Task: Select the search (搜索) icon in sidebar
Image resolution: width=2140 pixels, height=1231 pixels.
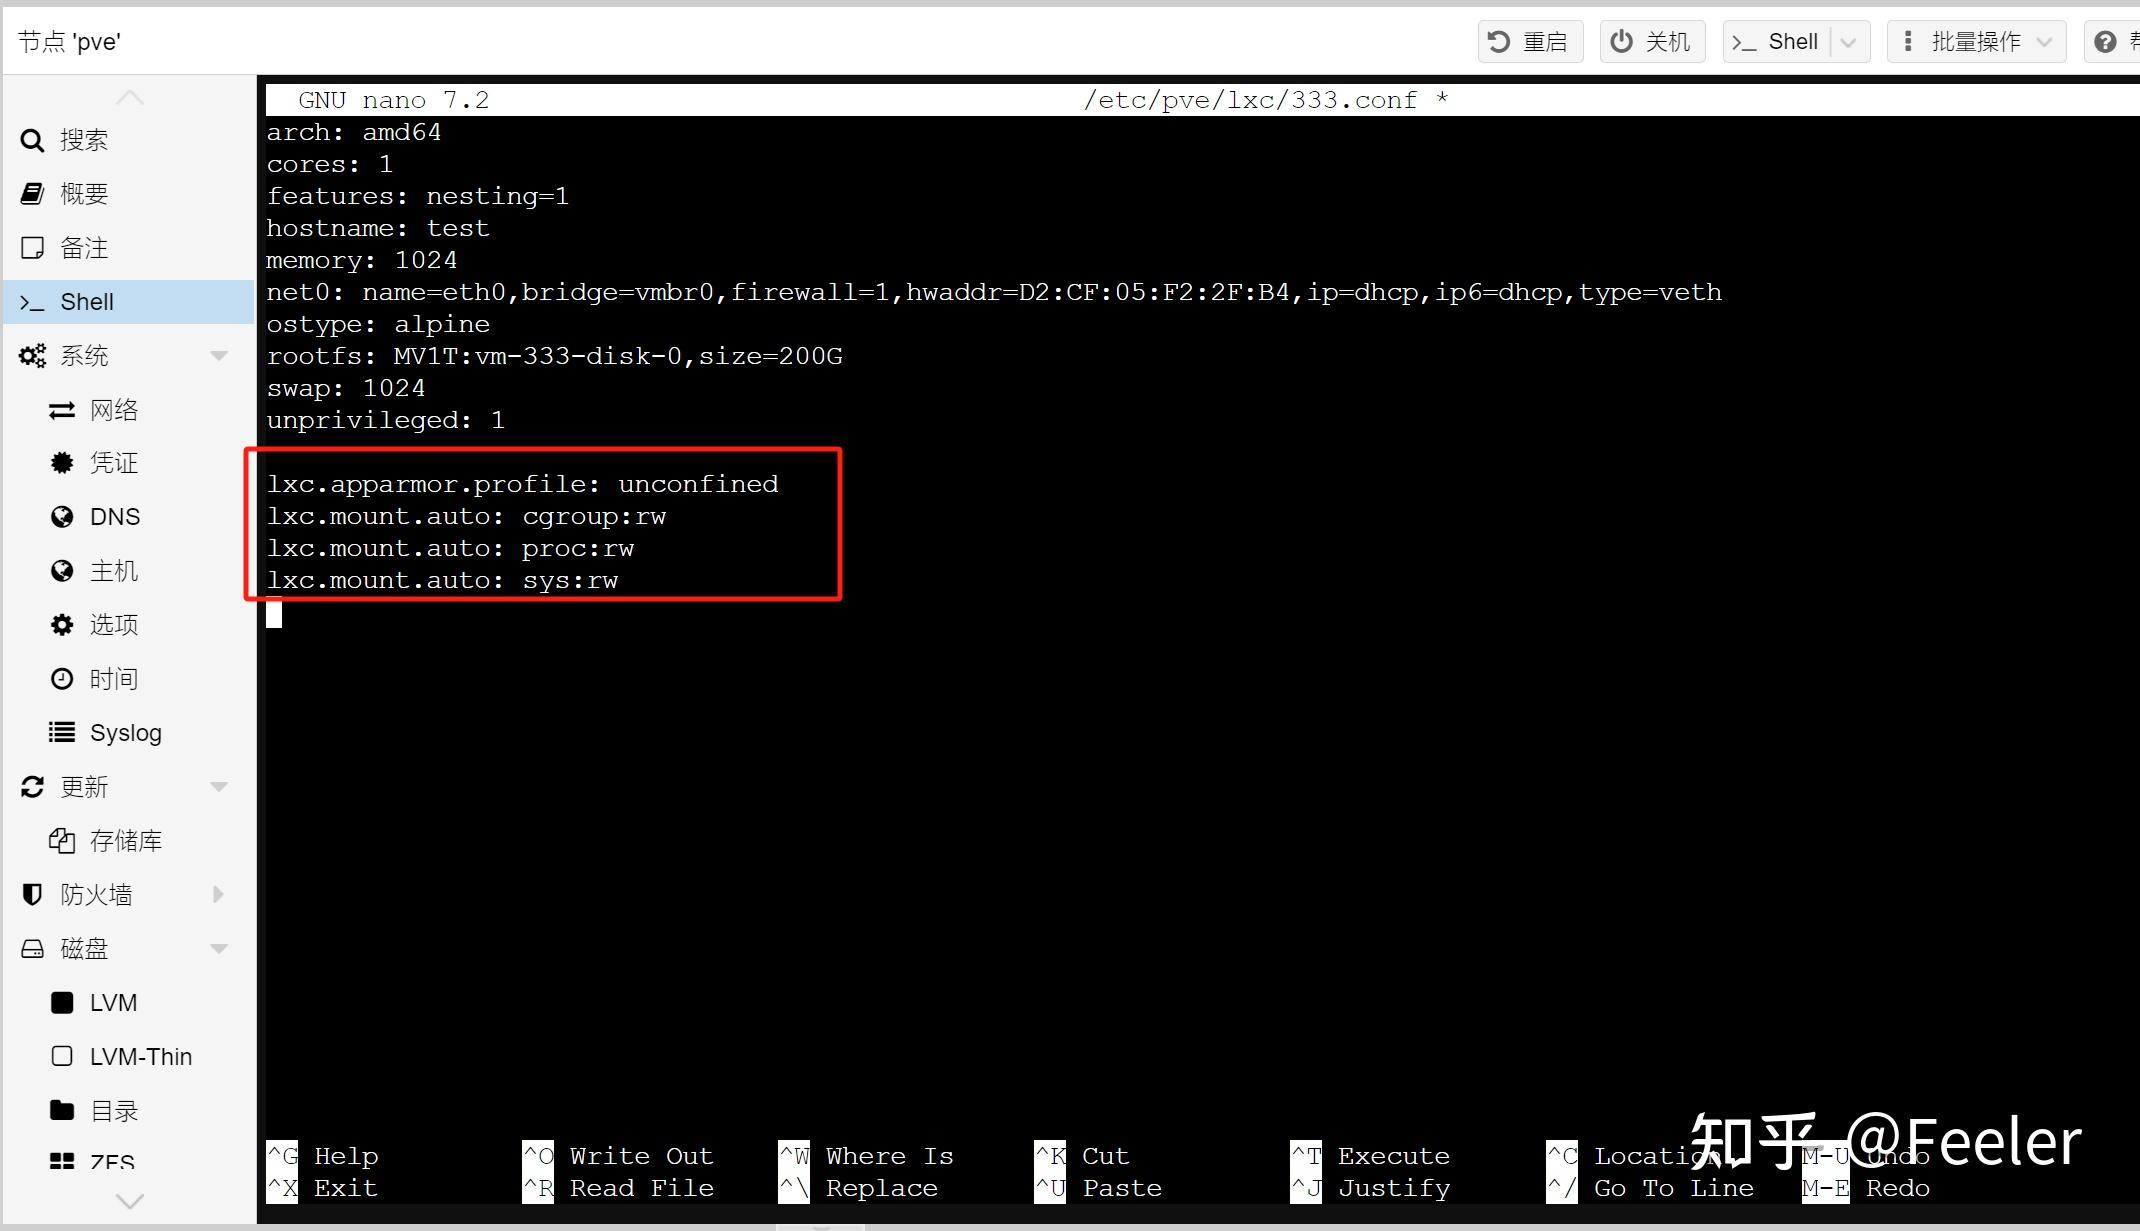Action: (31, 140)
